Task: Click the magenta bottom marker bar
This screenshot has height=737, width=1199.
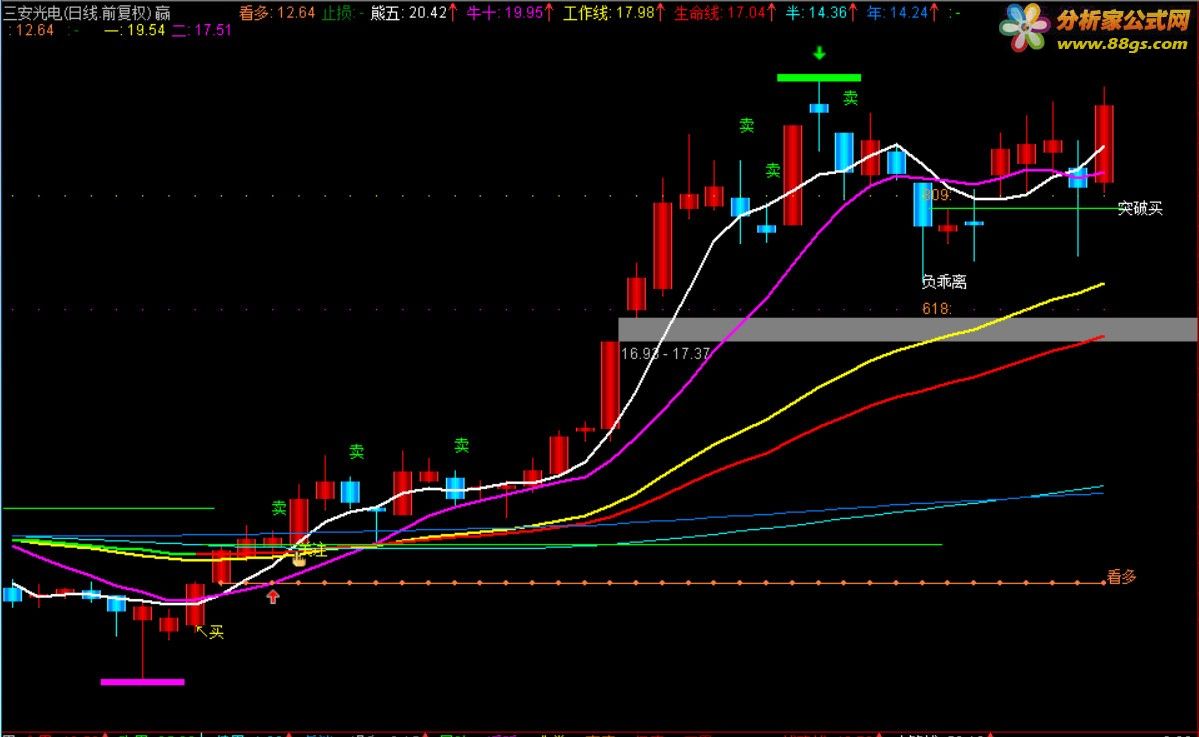Action: (x=142, y=682)
